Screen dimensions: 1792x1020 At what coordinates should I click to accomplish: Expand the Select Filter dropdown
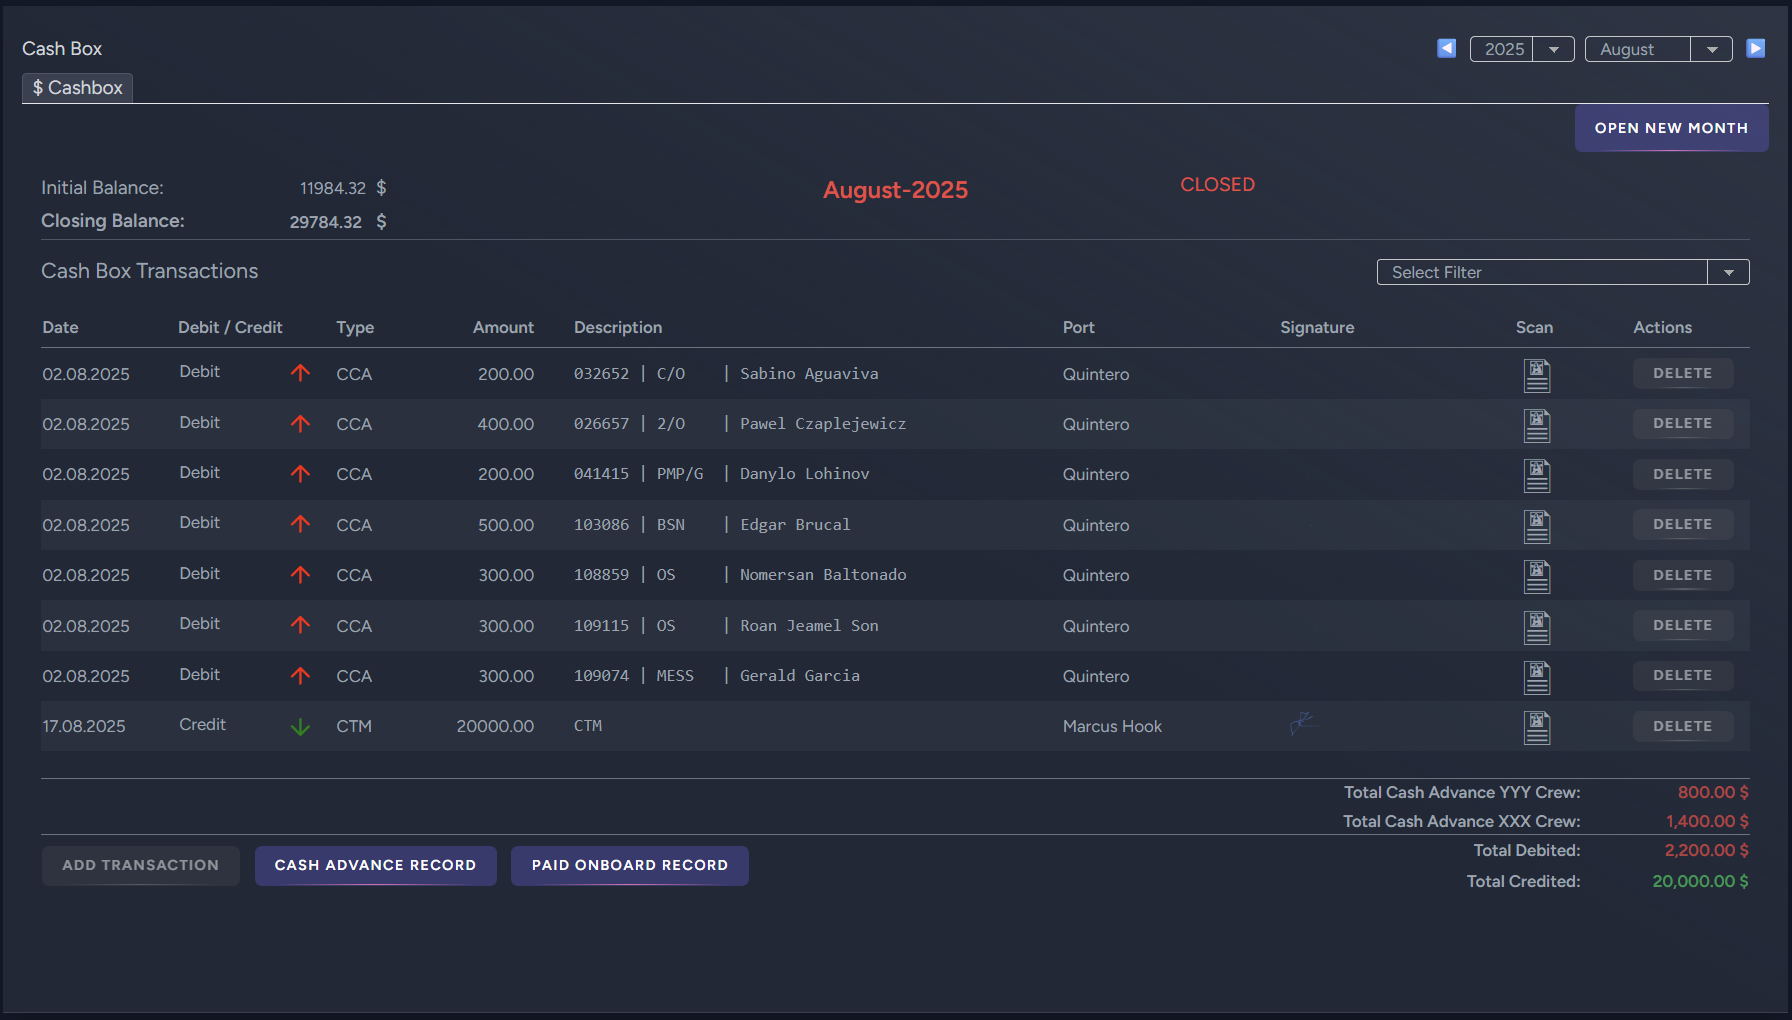pyautogui.click(x=1728, y=272)
